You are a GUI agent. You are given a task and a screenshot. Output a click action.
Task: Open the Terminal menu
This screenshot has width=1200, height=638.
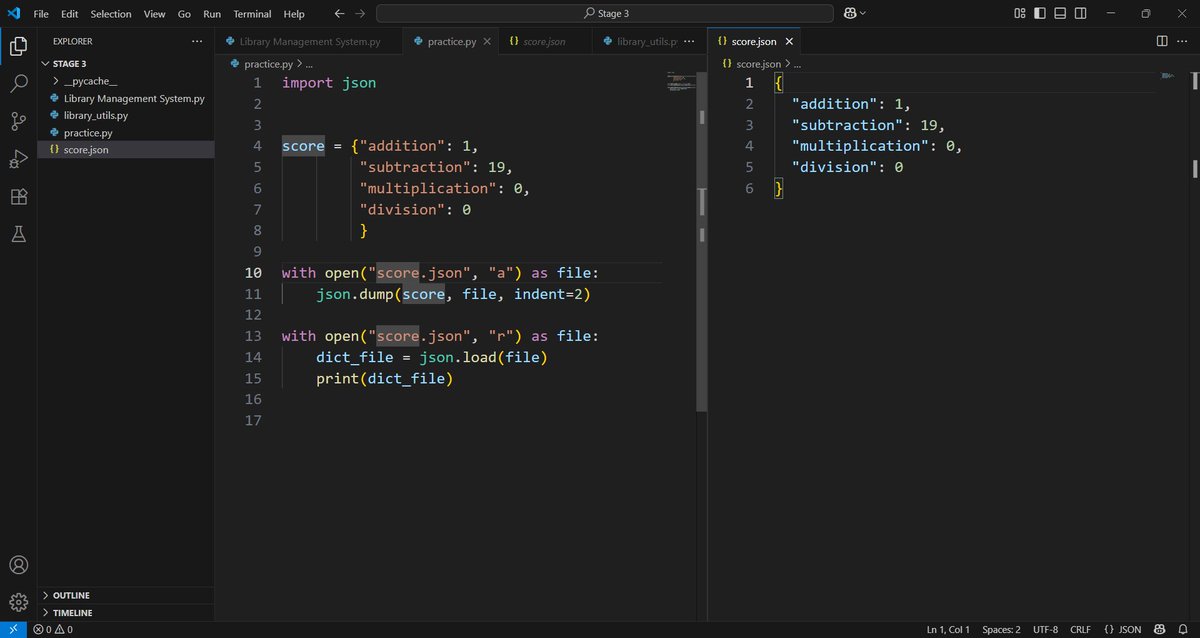click(252, 14)
